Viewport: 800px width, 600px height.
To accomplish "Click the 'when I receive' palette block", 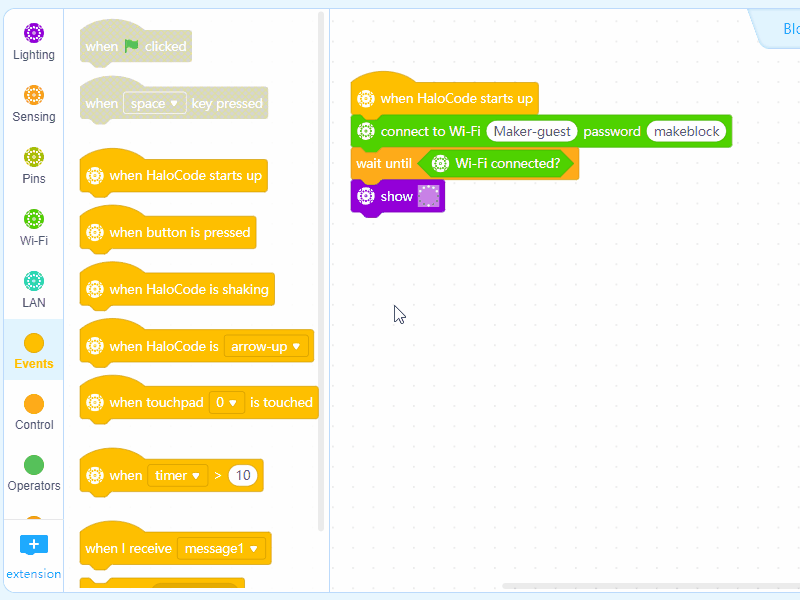I will 176,548.
